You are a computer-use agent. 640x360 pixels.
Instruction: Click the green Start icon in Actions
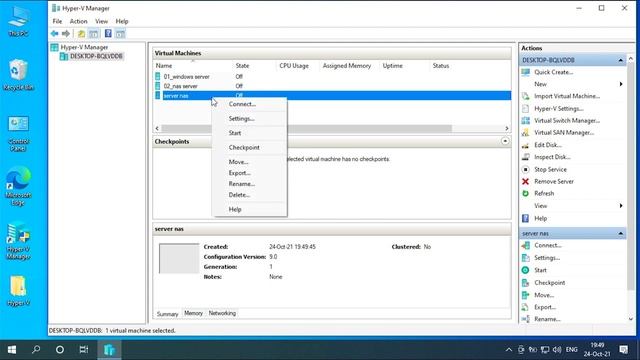click(526, 270)
